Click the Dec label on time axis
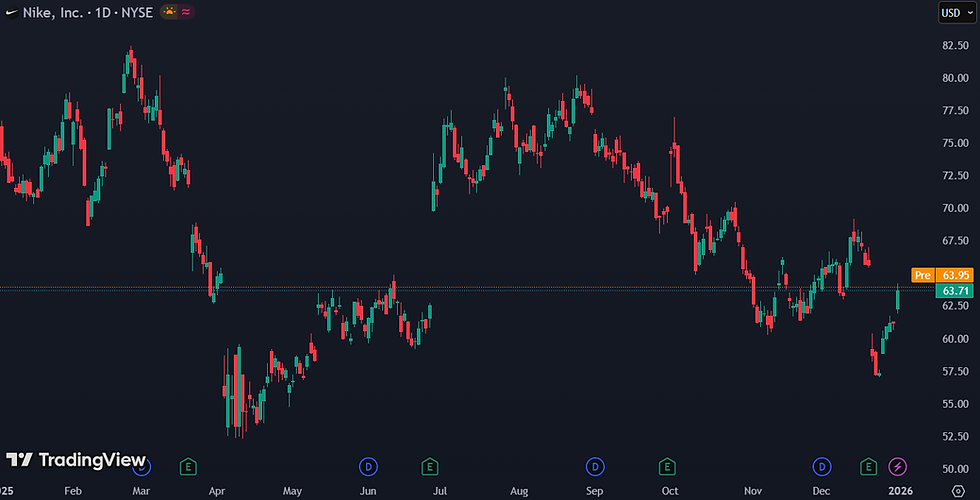This screenshot has width=980, height=500. click(x=821, y=491)
